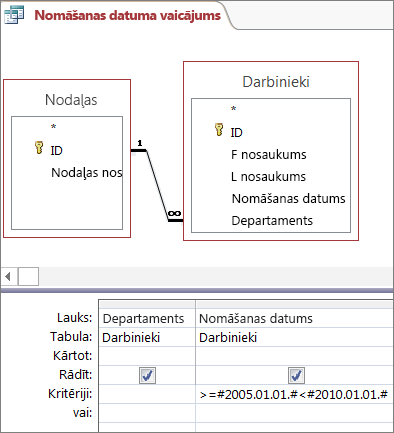The width and height of the screenshot is (394, 433).
Task: Select the Darbinieki table title
Action: tap(276, 82)
